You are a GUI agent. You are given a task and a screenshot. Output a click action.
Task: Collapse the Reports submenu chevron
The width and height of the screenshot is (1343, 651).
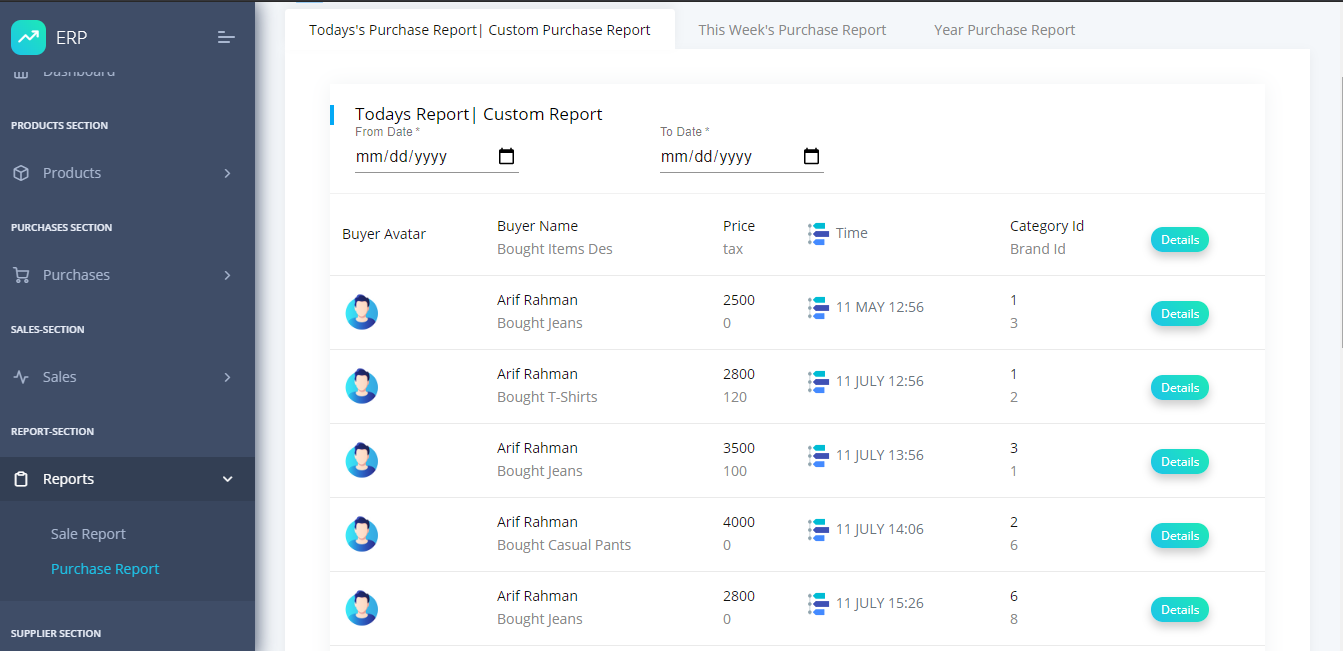(227, 479)
